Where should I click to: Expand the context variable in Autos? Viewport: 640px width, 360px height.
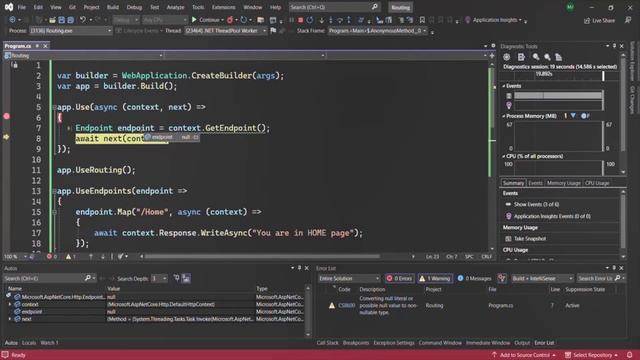click(x=10, y=304)
